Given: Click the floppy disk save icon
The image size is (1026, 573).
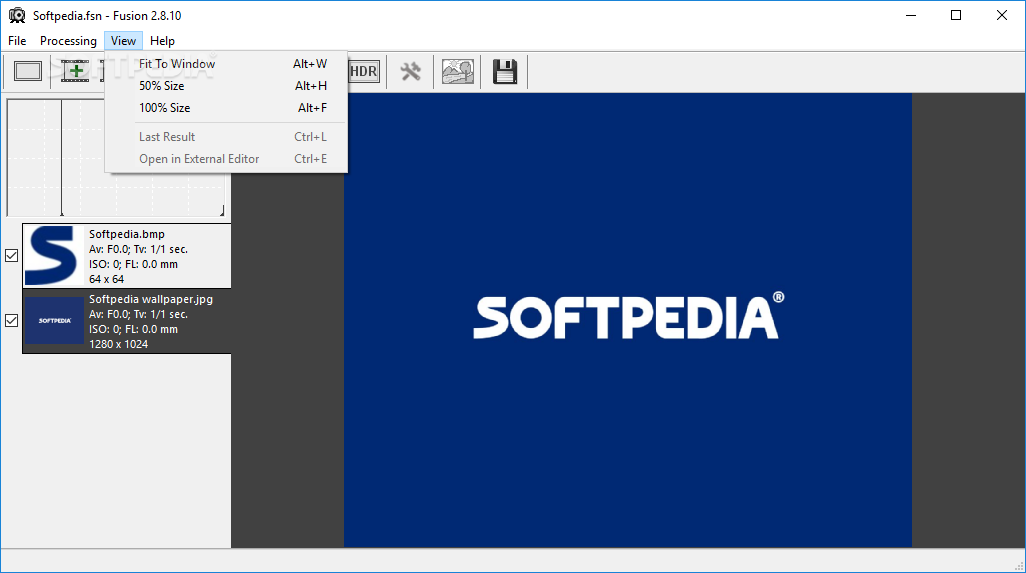Looking at the screenshot, I should [x=504, y=71].
